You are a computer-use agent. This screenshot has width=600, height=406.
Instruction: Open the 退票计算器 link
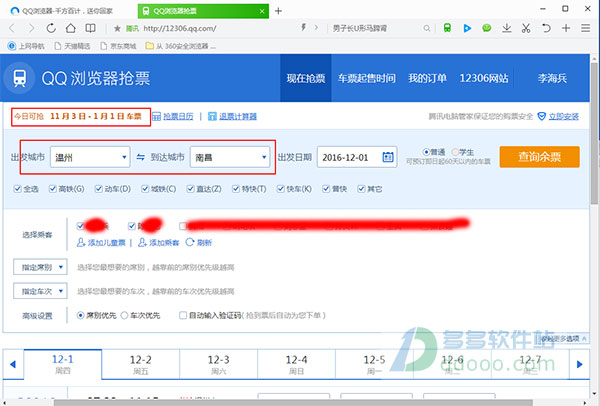238,116
